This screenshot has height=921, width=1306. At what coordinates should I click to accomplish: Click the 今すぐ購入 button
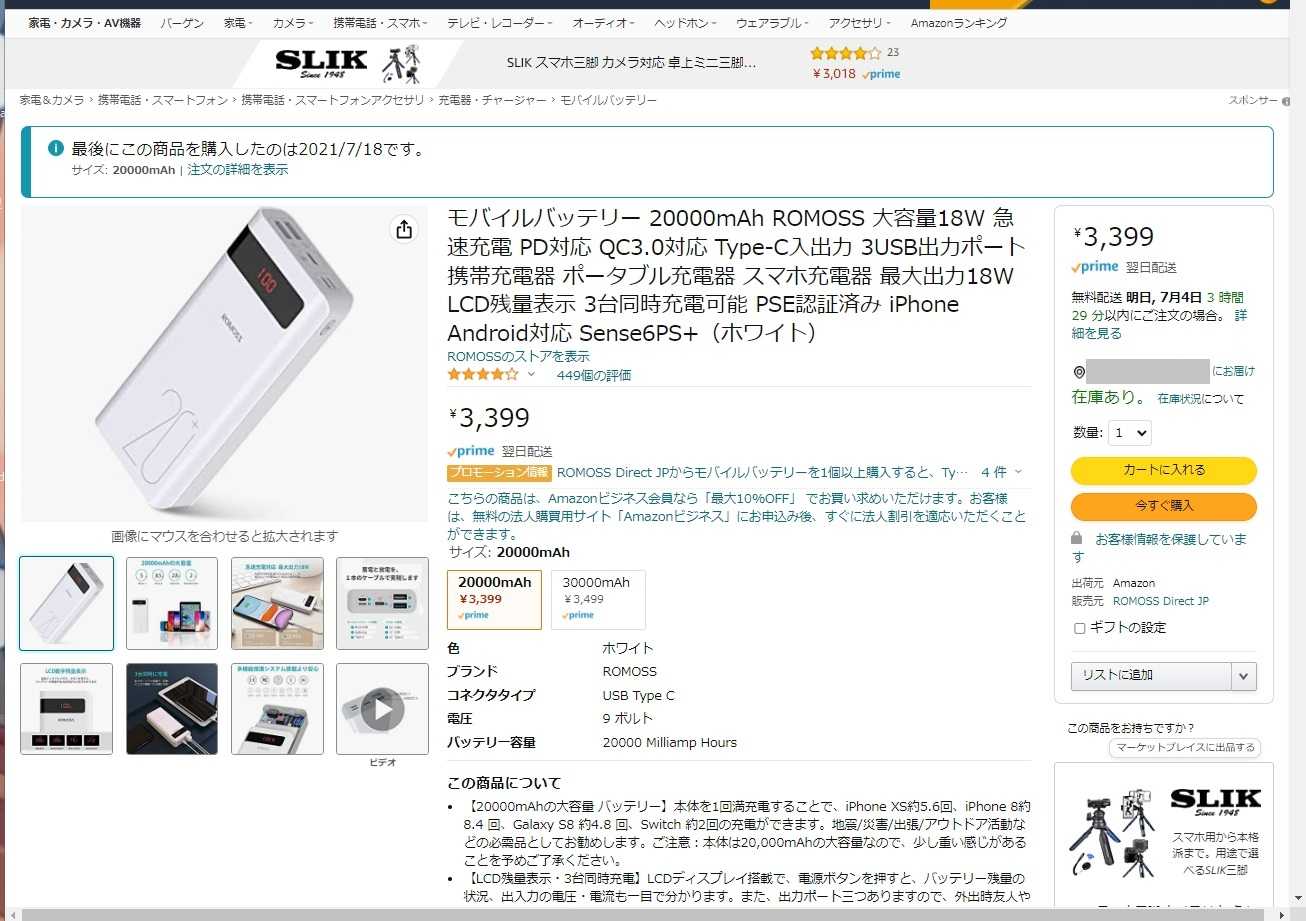click(1163, 506)
